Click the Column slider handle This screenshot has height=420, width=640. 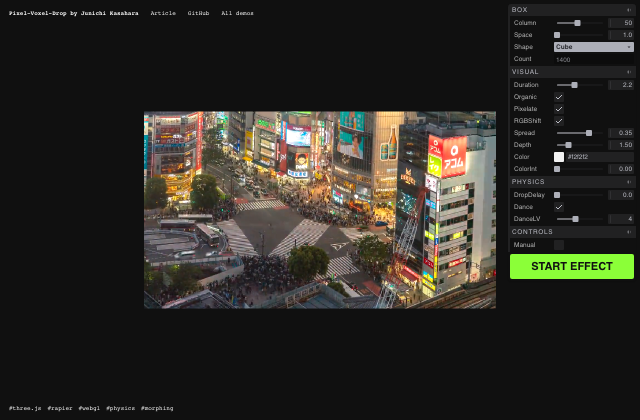tap(577, 23)
